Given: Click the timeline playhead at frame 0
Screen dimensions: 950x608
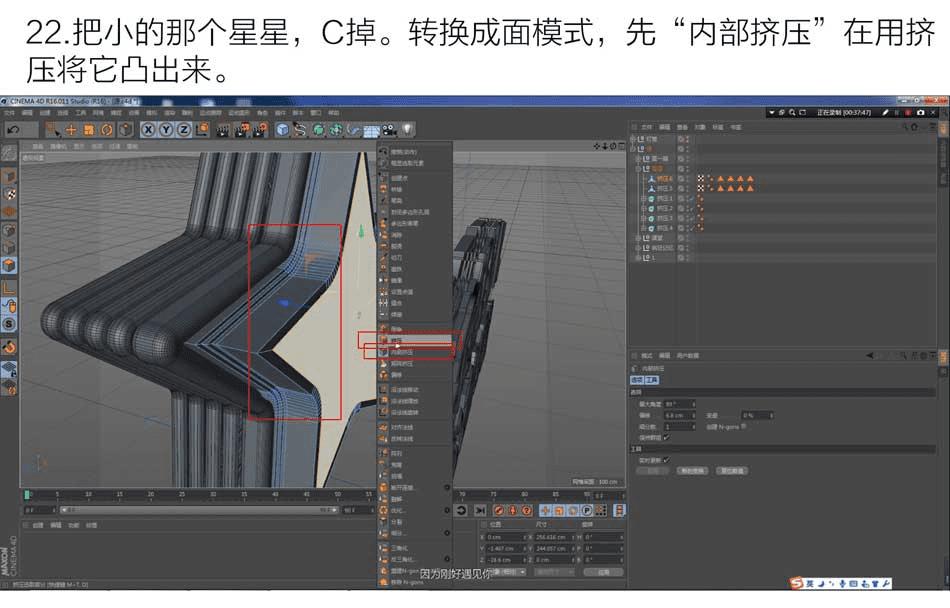Looking at the screenshot, I should coord(27,495).
